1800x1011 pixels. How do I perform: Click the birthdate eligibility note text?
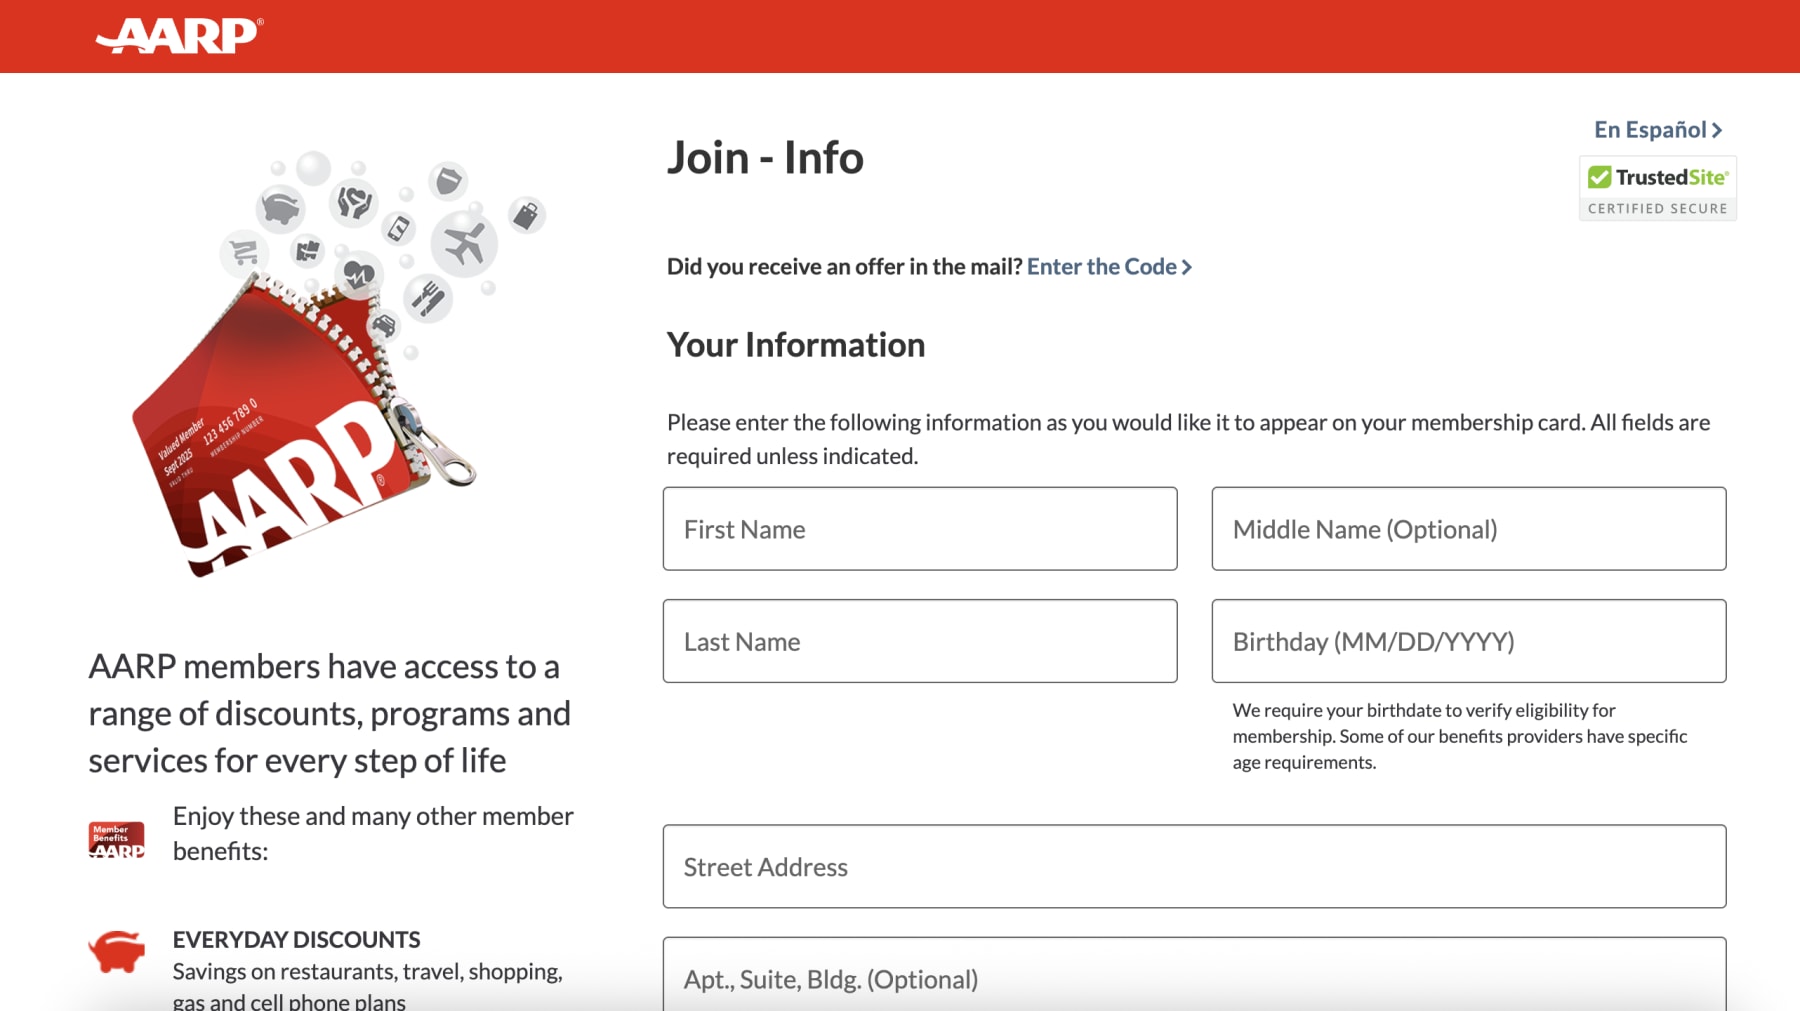tap(1460, 736)
